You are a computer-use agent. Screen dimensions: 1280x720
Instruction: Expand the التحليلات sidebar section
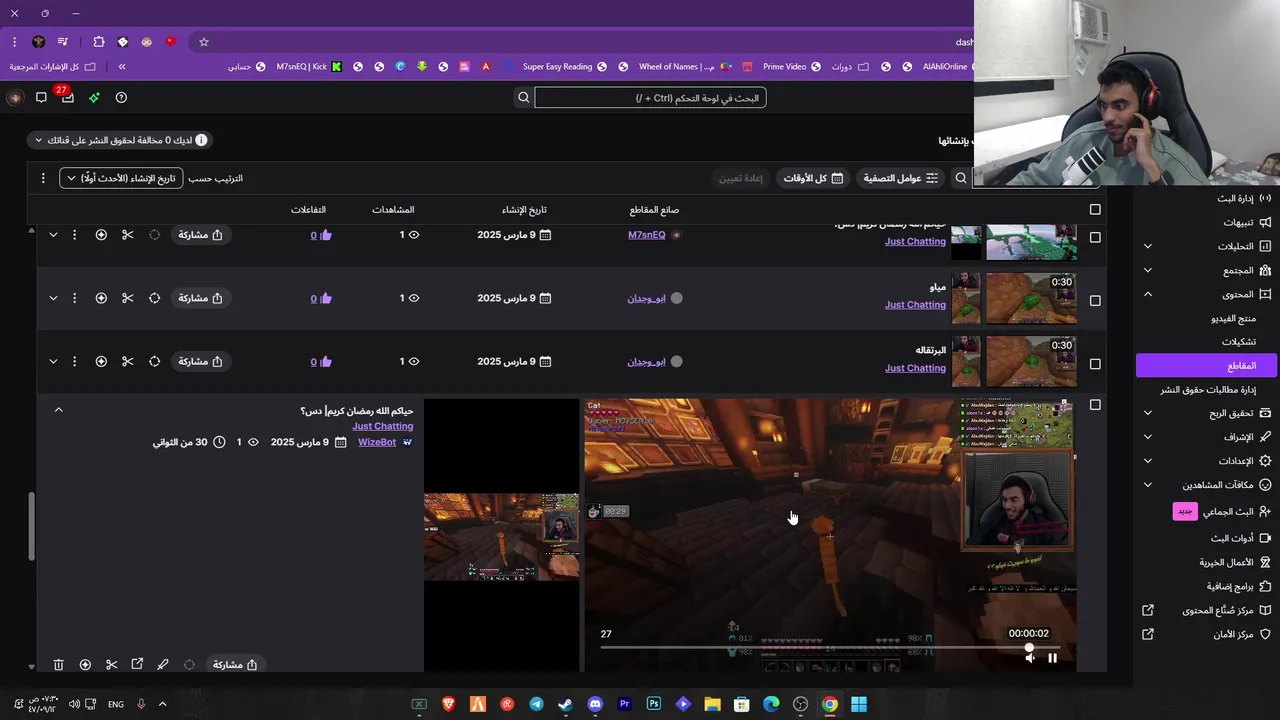click(x=1147, y=246)
